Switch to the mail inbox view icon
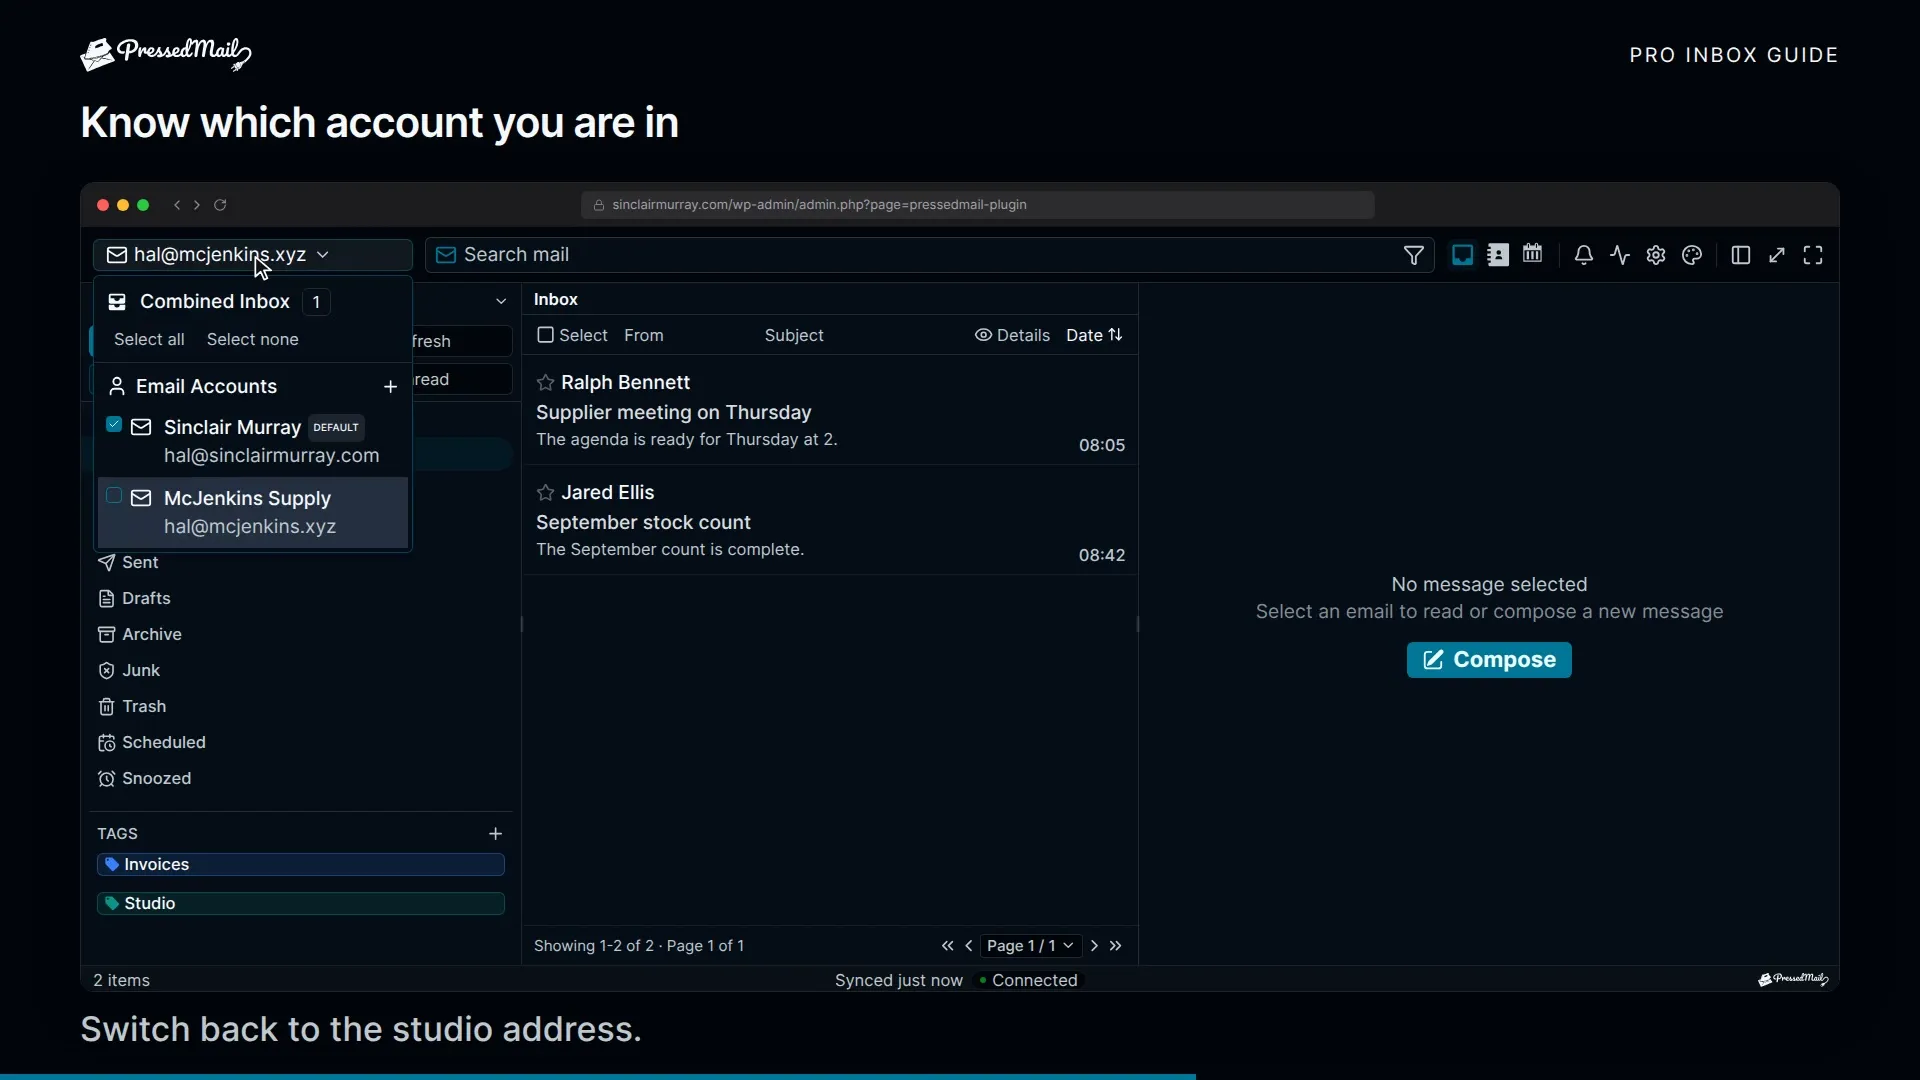Viewport: 1920px width, 1080px height. click(1462, 255)
